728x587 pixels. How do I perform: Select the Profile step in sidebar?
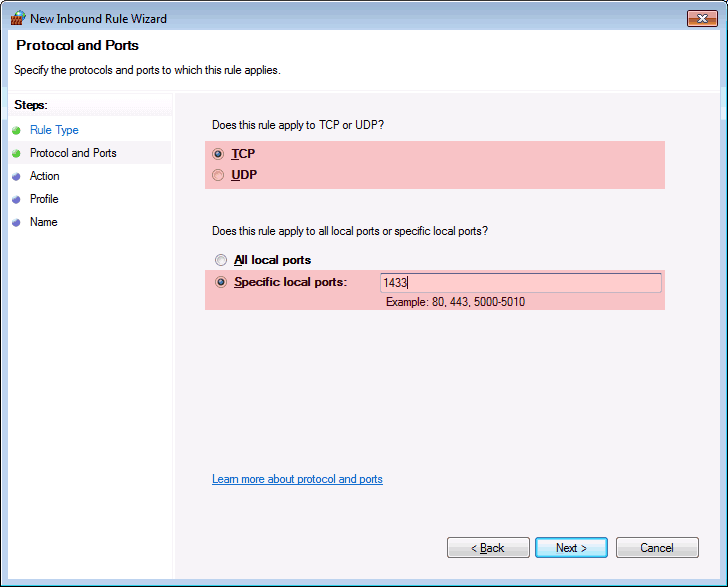click(x=44, y=199)
